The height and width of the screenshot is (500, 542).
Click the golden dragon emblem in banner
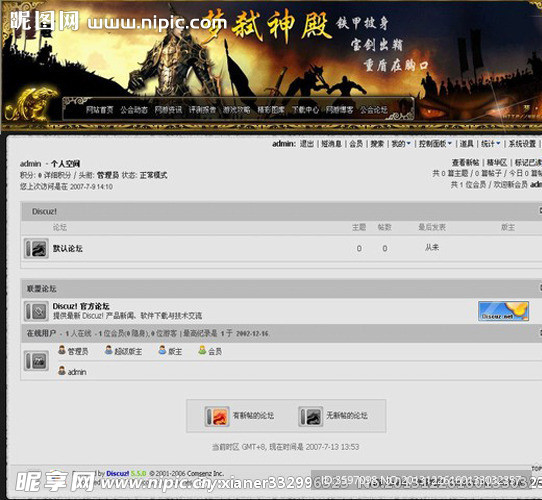(x=32, y=104)
